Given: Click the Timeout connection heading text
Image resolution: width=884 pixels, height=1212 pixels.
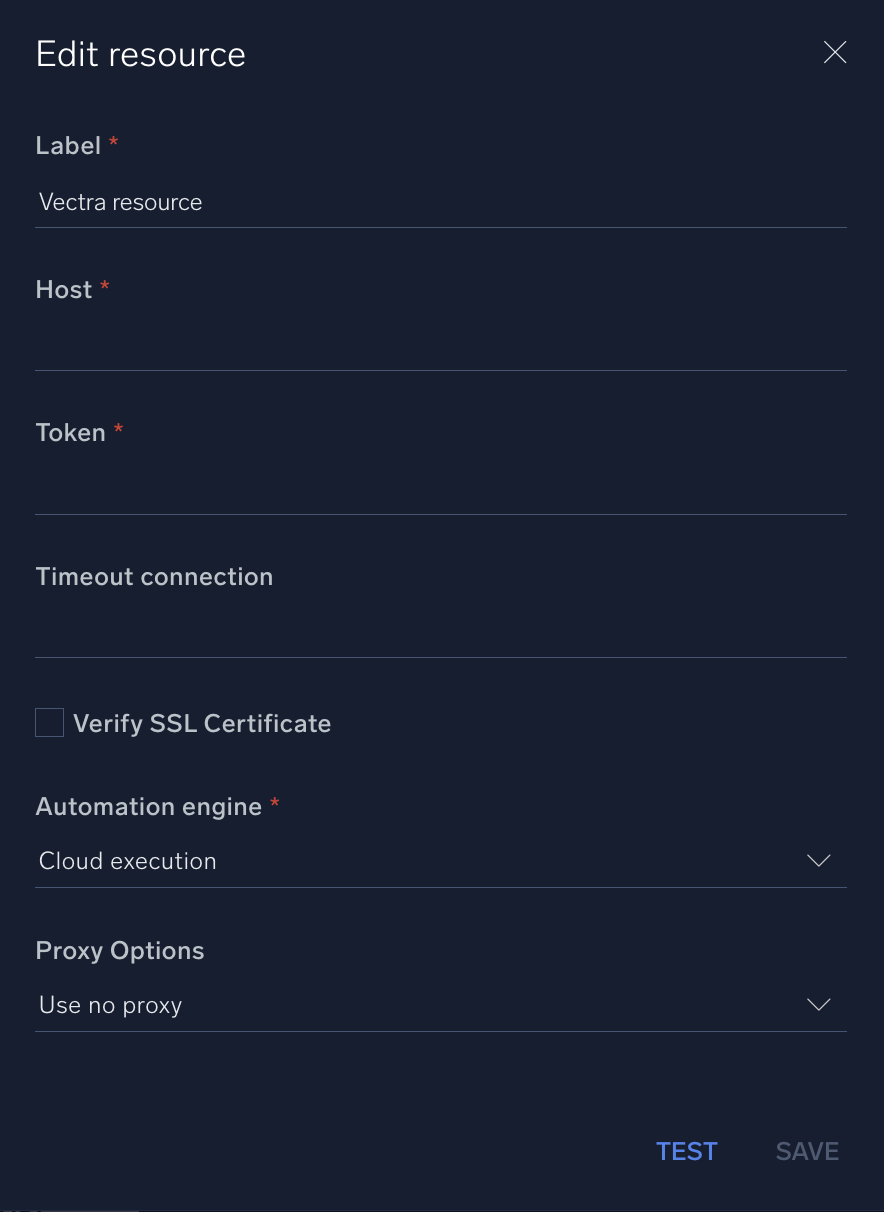Looking at the screenshot, I should pos(154,577).
